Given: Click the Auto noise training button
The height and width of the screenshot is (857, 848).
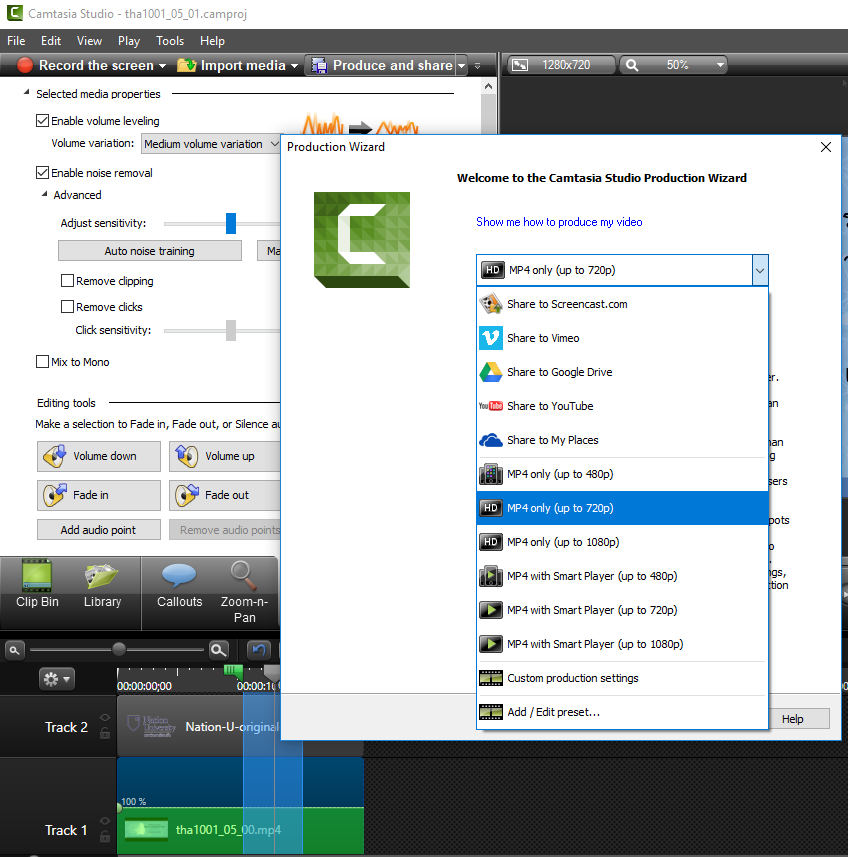Looking at the screenshot, I should tap(149, 251).
